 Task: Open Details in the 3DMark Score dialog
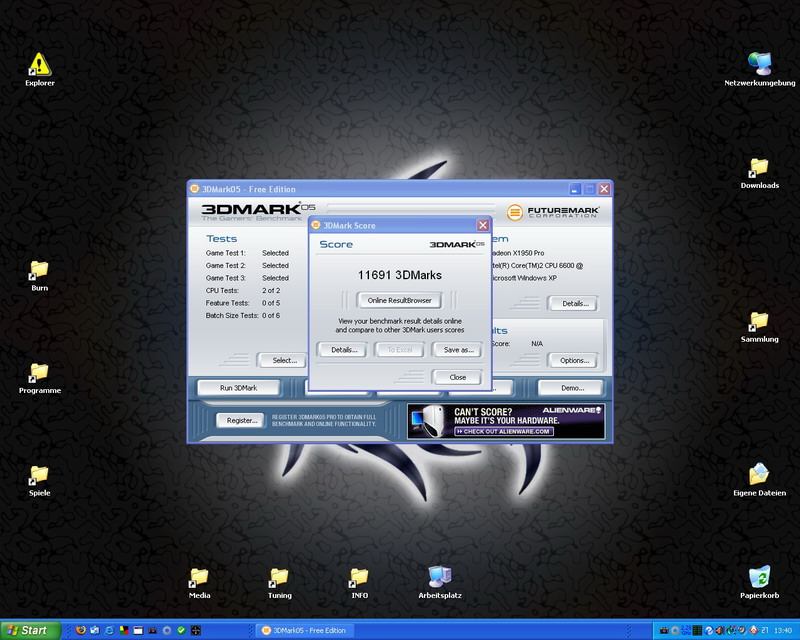coord(344,350)
